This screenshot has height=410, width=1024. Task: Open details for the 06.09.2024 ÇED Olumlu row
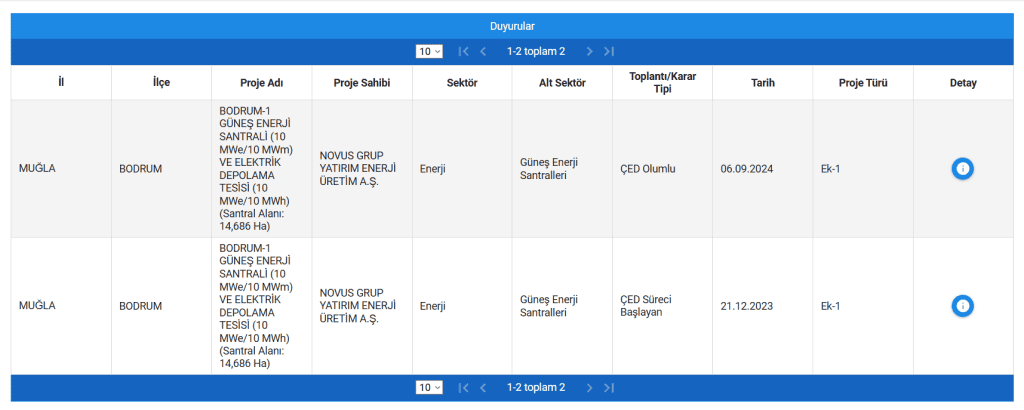click(962, 169)
